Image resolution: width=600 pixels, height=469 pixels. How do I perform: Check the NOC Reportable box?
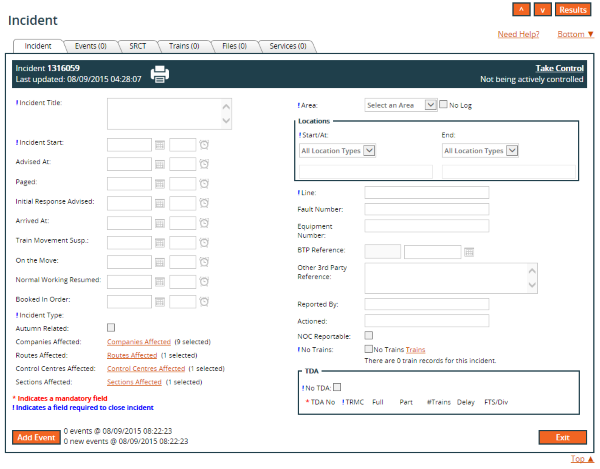point(369,335)
